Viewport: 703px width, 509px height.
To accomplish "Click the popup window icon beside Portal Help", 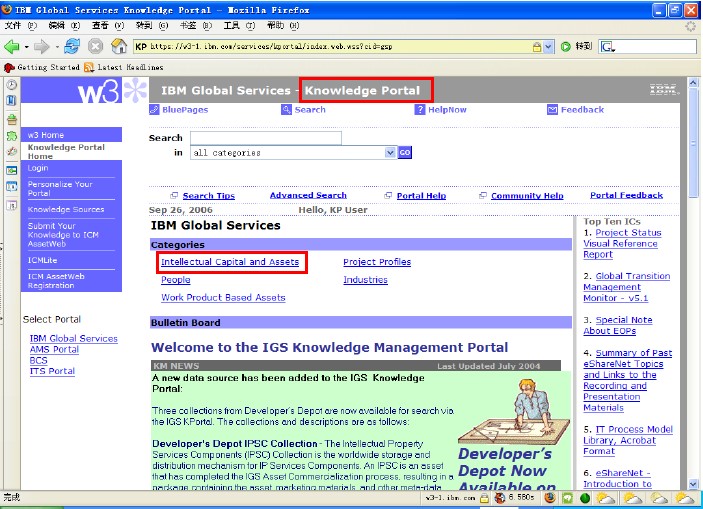I will pyautogui.click(x=388, y=196).
